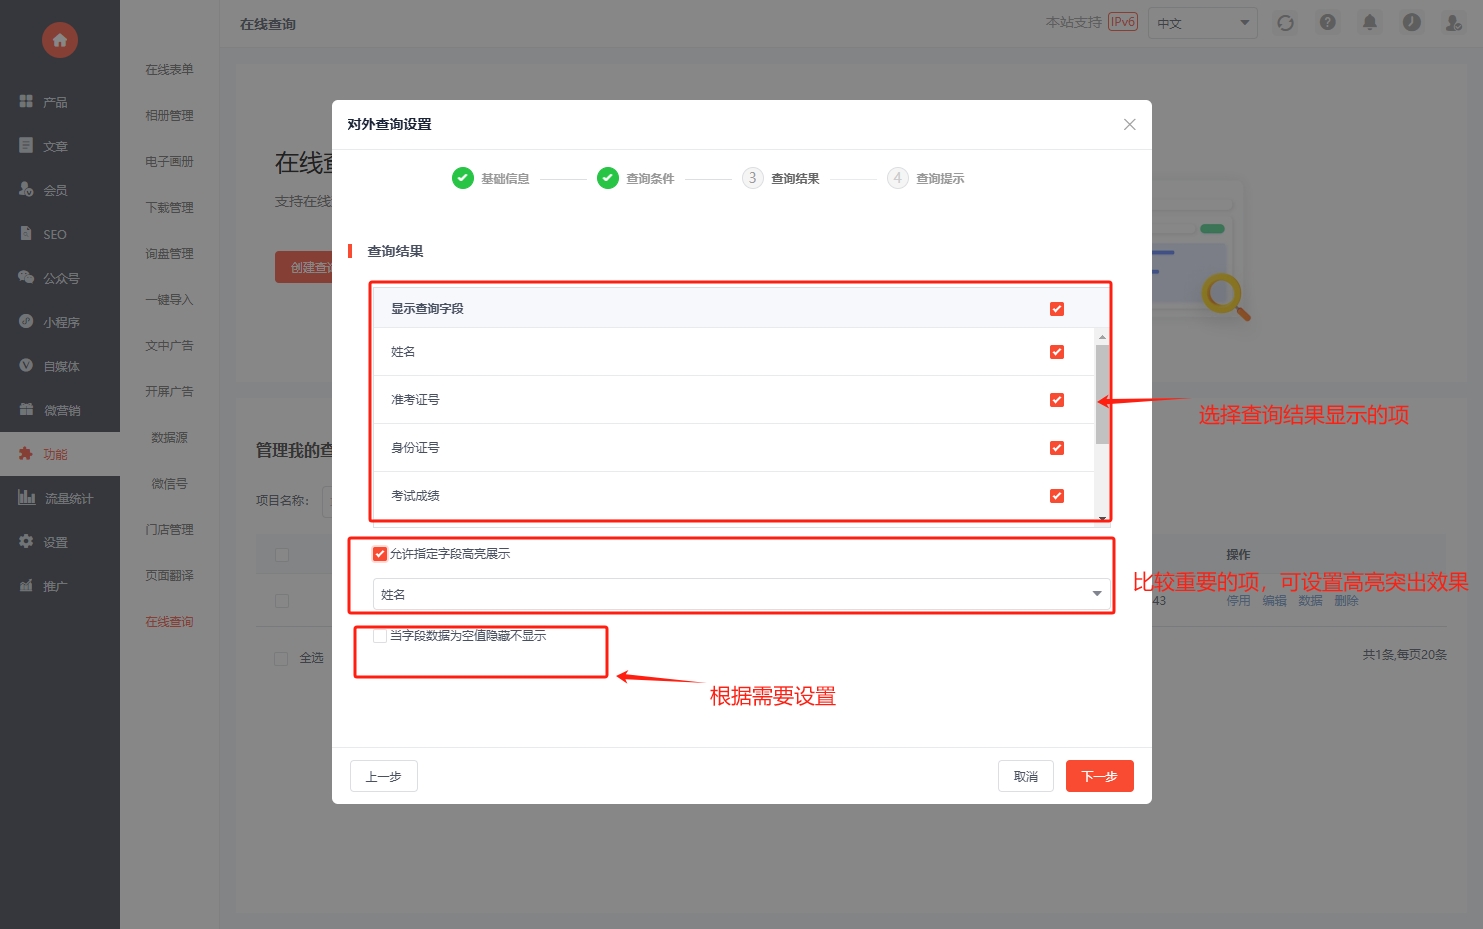Click the refresh icon in top bar

tap(1285, 23)
